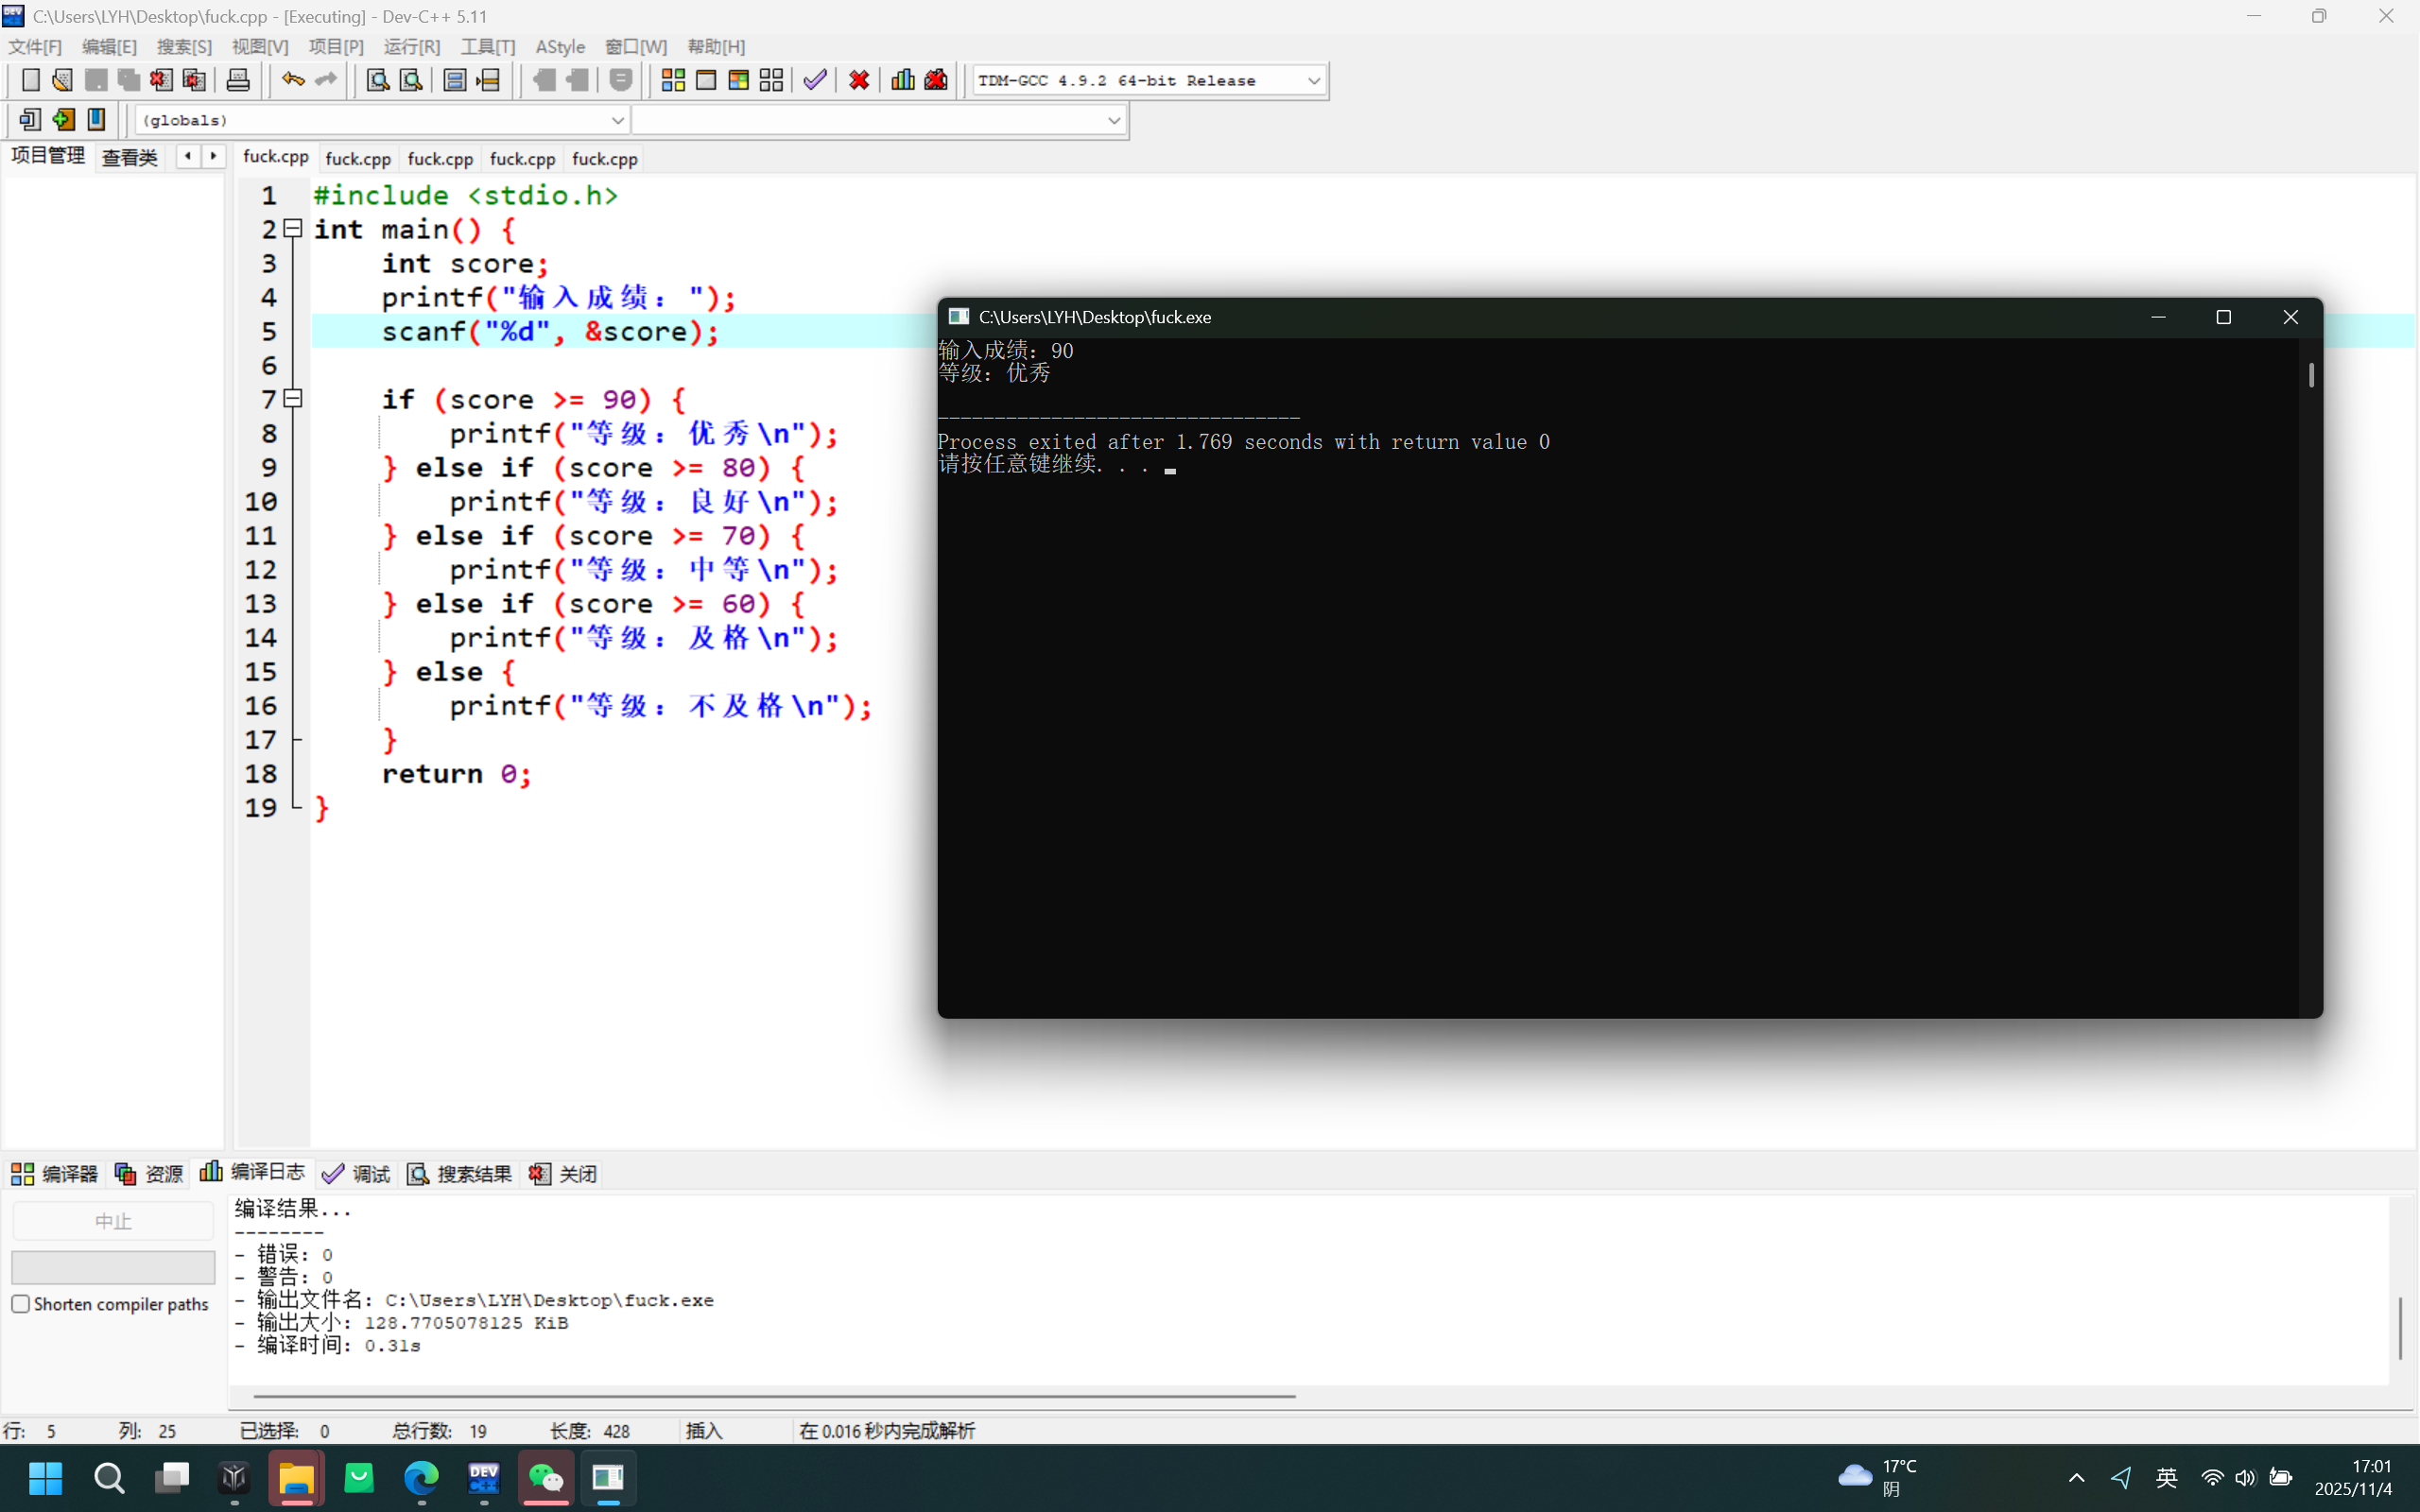The width and height of the screenshot is (2420, 1512).
Task: Click the red X stop execution icon
Action: tap(858, 80)
